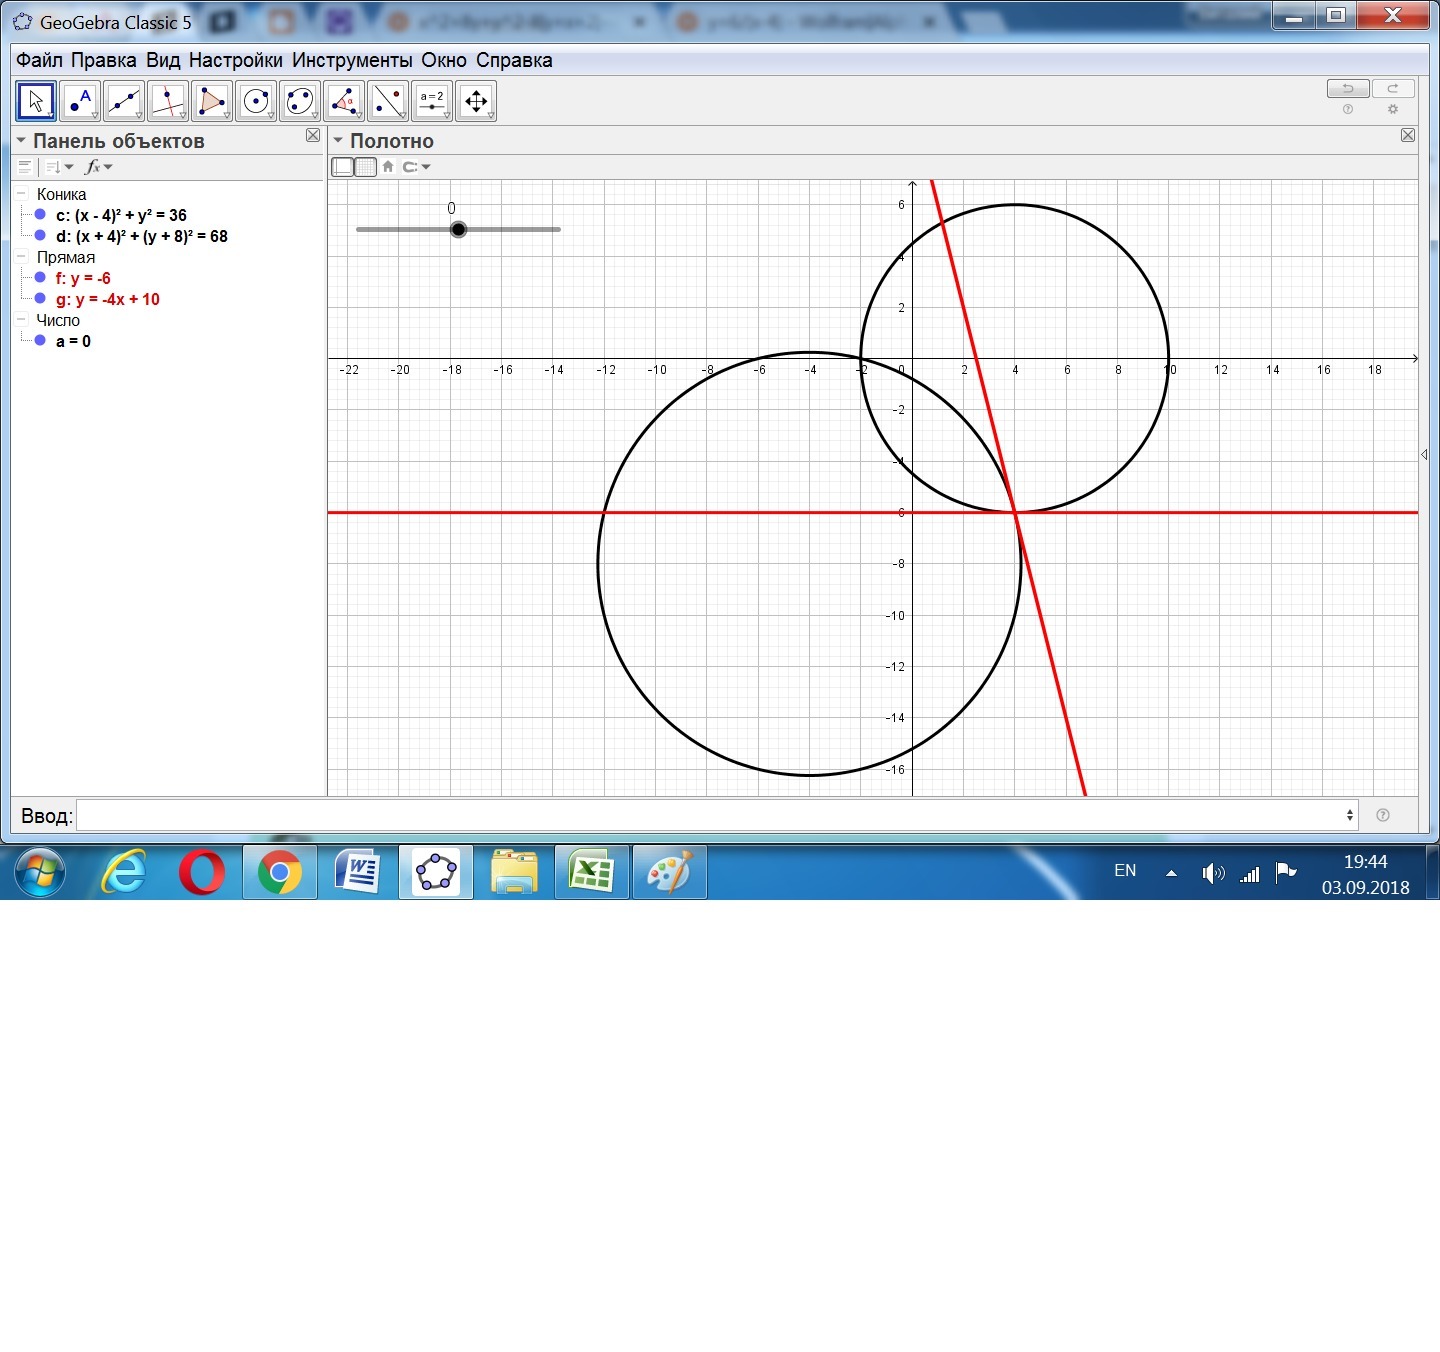
Task: Select the Line through two points tool
Action: click(x=124, y=101)
